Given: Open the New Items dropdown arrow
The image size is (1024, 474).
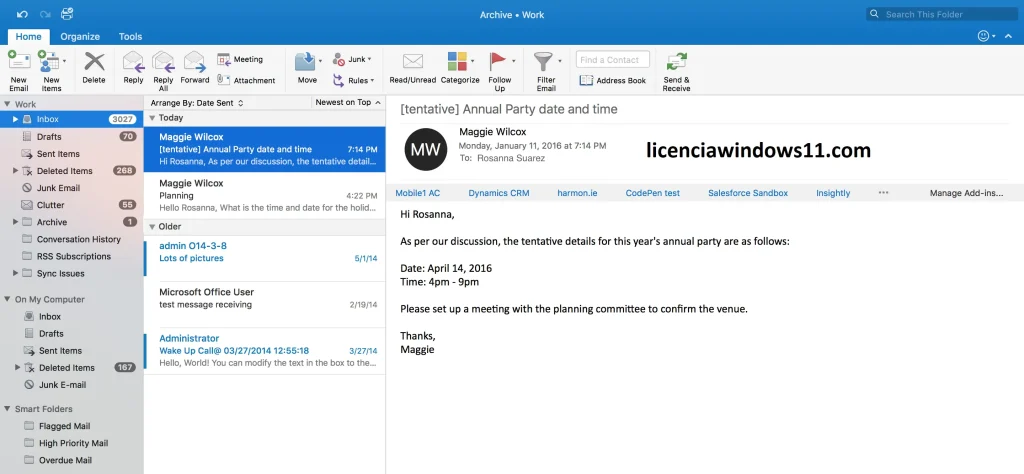Looking at the screenshot, I should 64,61.
